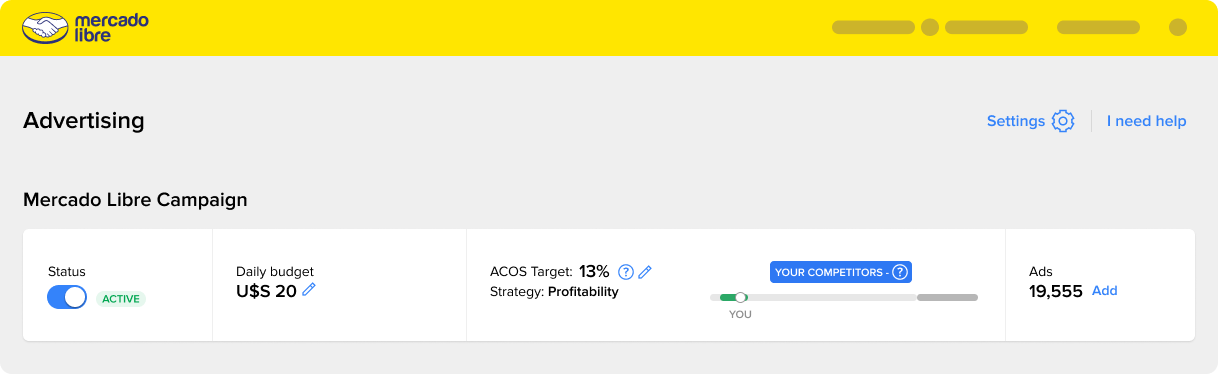Screen dimensions: 1218x374
Task: Click question mark inside Your Competitors badge
Action: pyautogui.click(x=900, y=272)
